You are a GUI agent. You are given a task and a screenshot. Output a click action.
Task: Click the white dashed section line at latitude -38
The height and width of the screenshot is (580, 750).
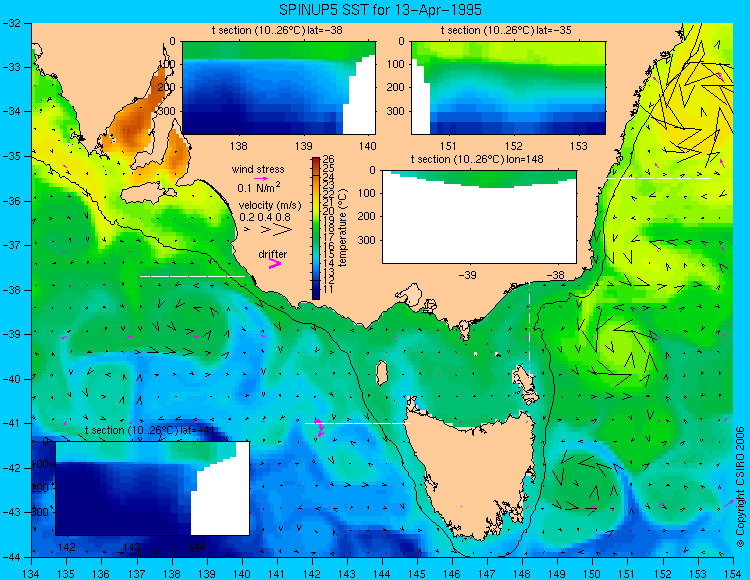pos(192,276)
